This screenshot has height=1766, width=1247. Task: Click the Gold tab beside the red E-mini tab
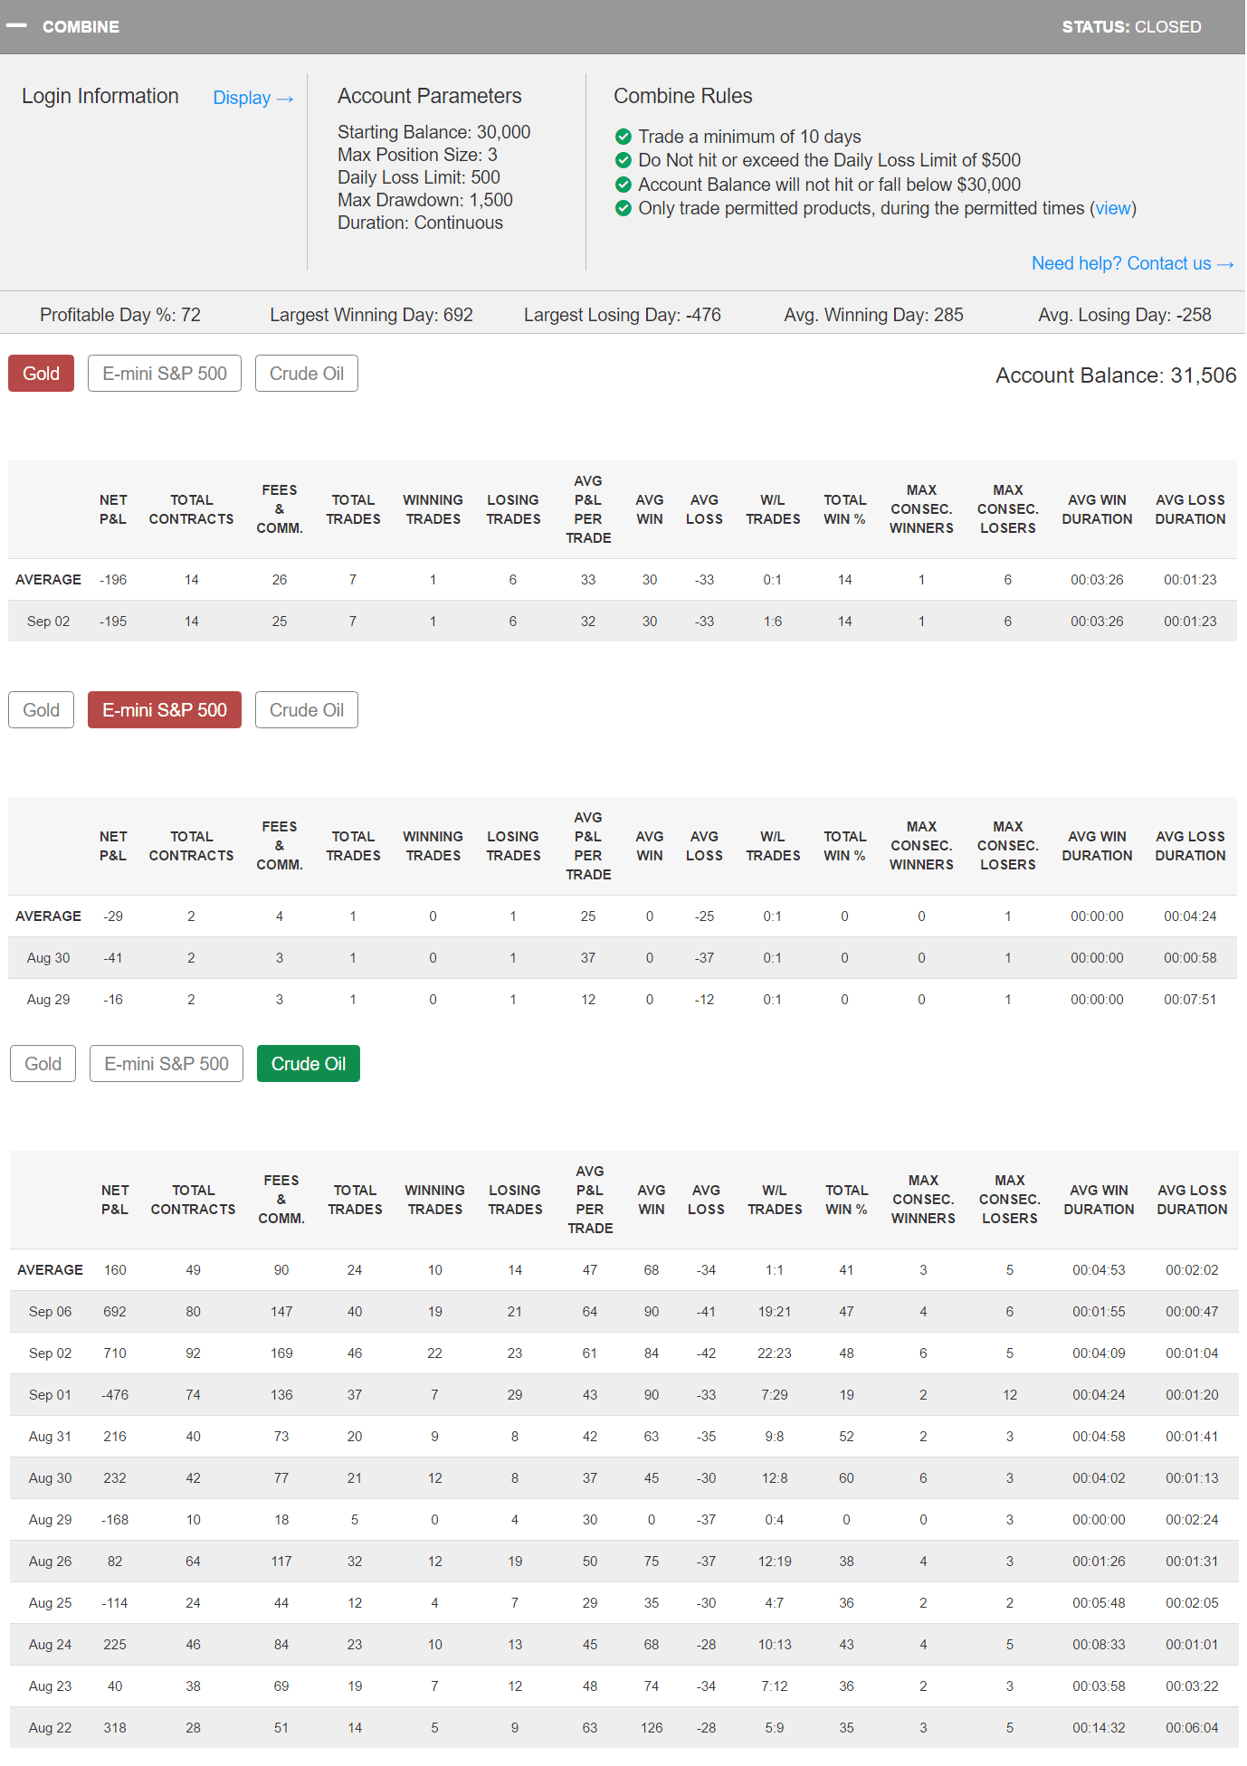(41, 710)
